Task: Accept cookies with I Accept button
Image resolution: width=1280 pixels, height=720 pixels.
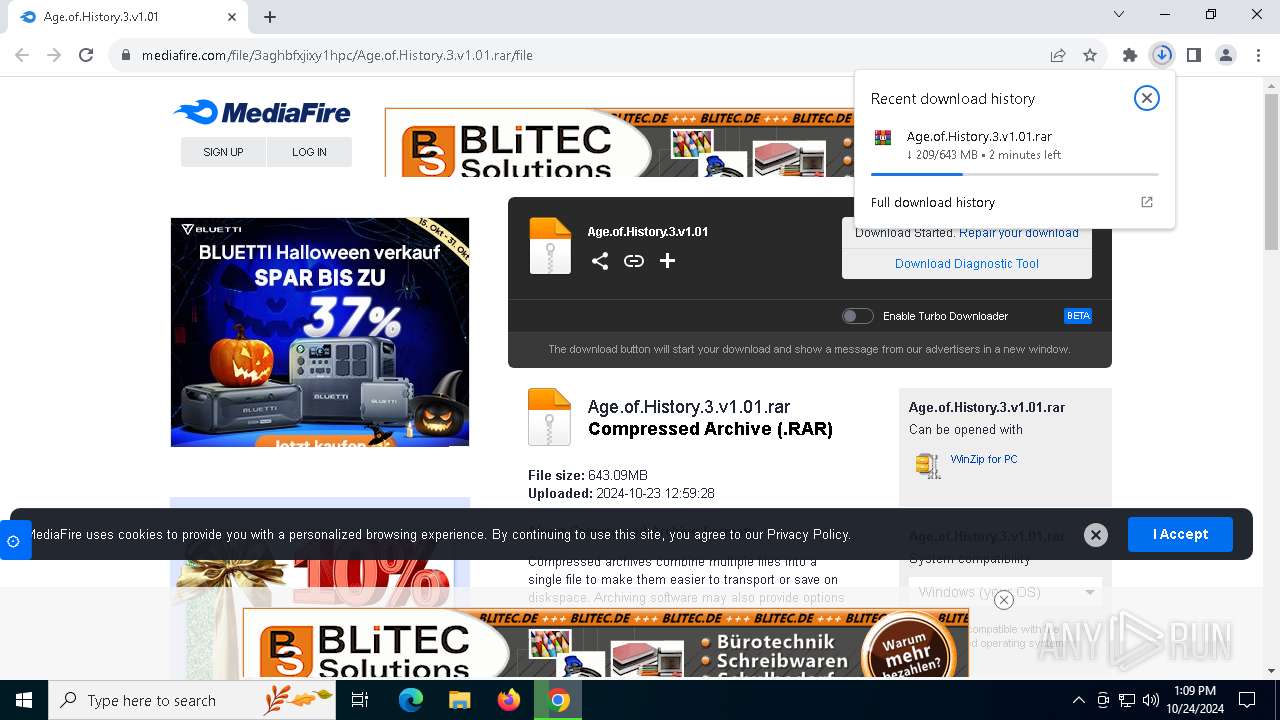Action: pyautogui.click(x=1180, y=534)
